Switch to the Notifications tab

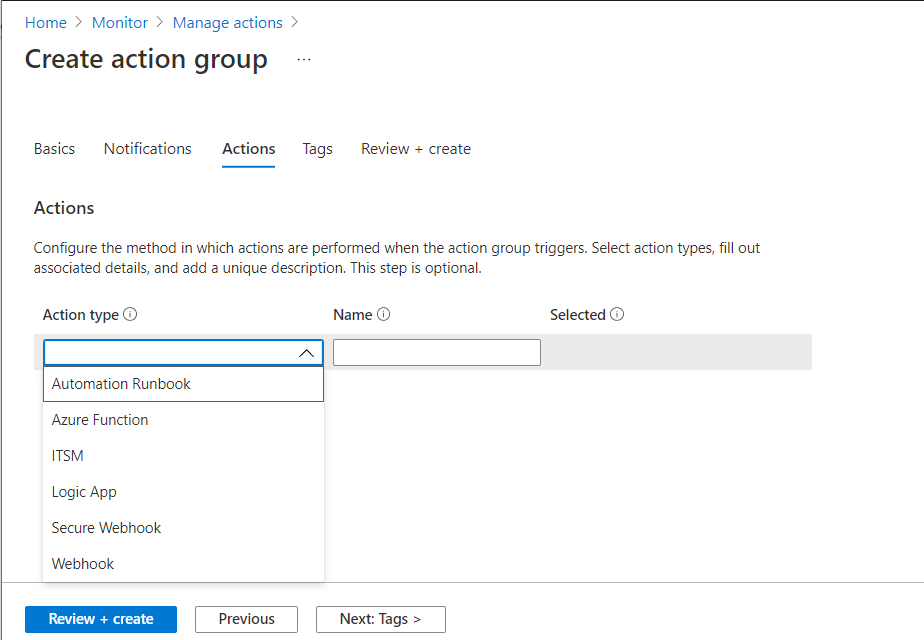(x=148, y=149)
